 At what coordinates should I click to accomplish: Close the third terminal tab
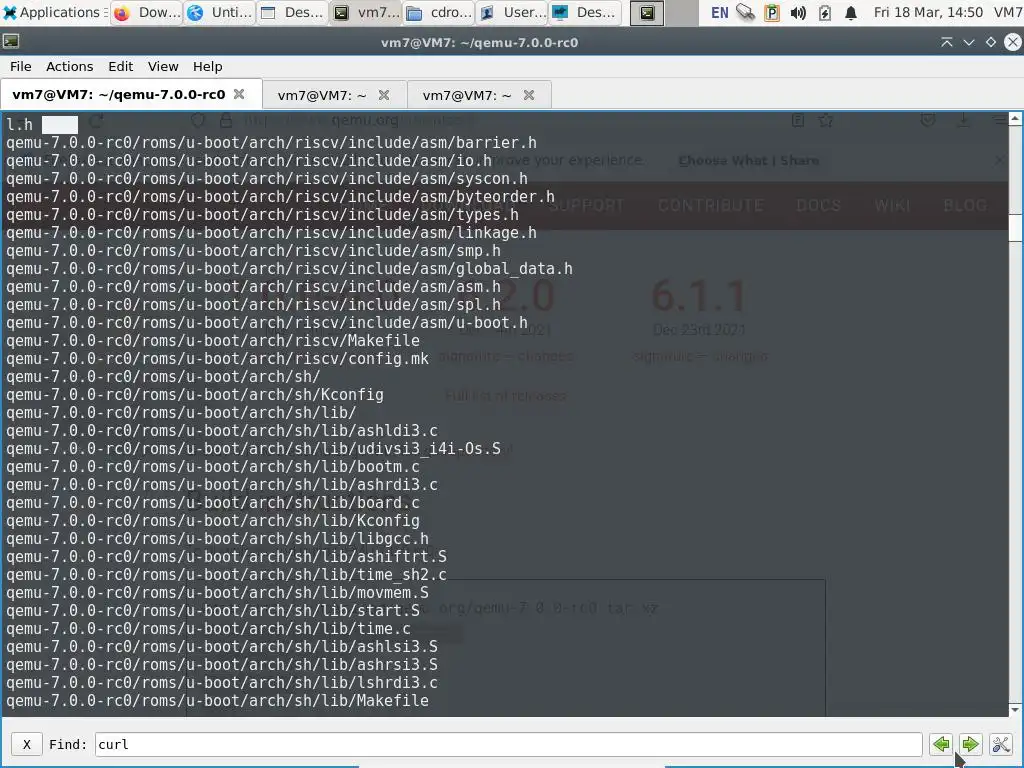pyautogui.click(x=529, y=95)
